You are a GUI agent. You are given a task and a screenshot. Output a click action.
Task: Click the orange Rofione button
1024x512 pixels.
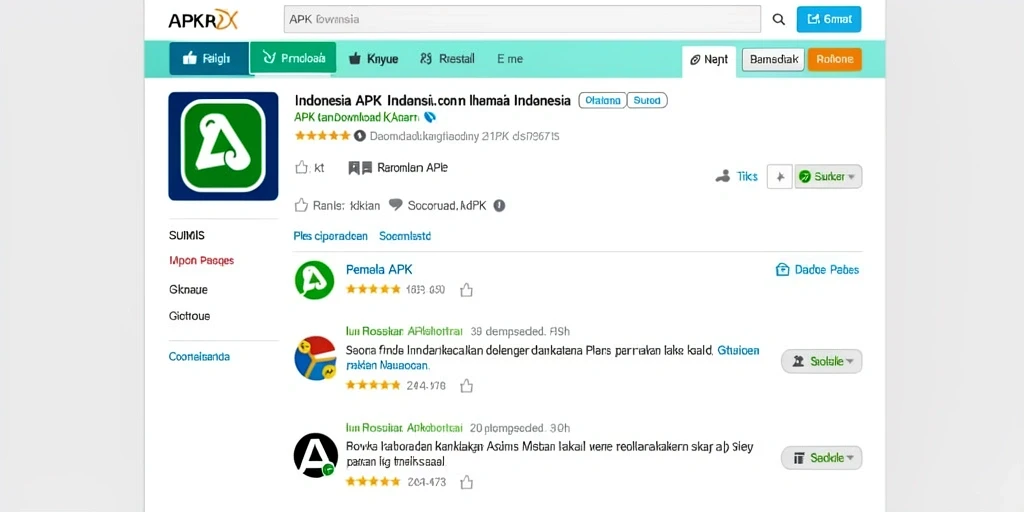[835, 59]
